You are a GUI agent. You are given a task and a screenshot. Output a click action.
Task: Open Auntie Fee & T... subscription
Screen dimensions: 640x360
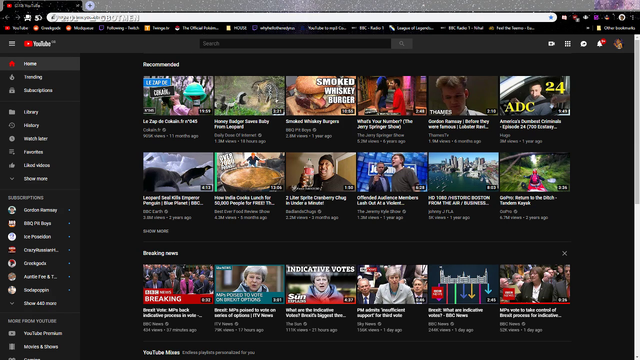40,277
